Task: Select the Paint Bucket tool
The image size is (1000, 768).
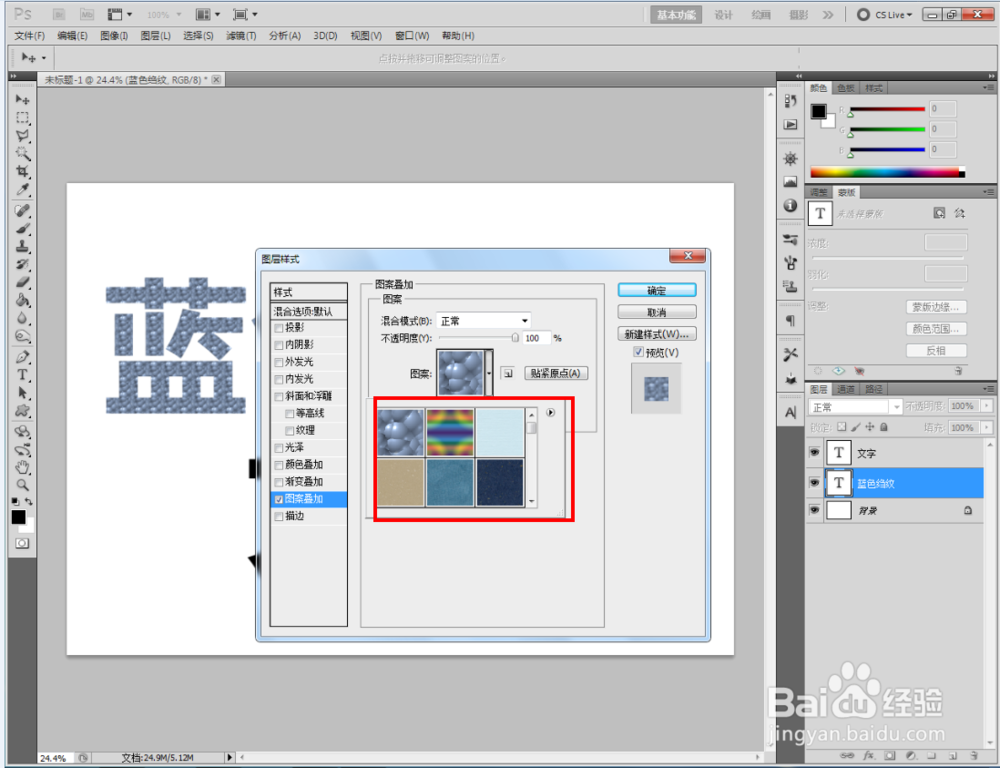Action: pos(22,300)
